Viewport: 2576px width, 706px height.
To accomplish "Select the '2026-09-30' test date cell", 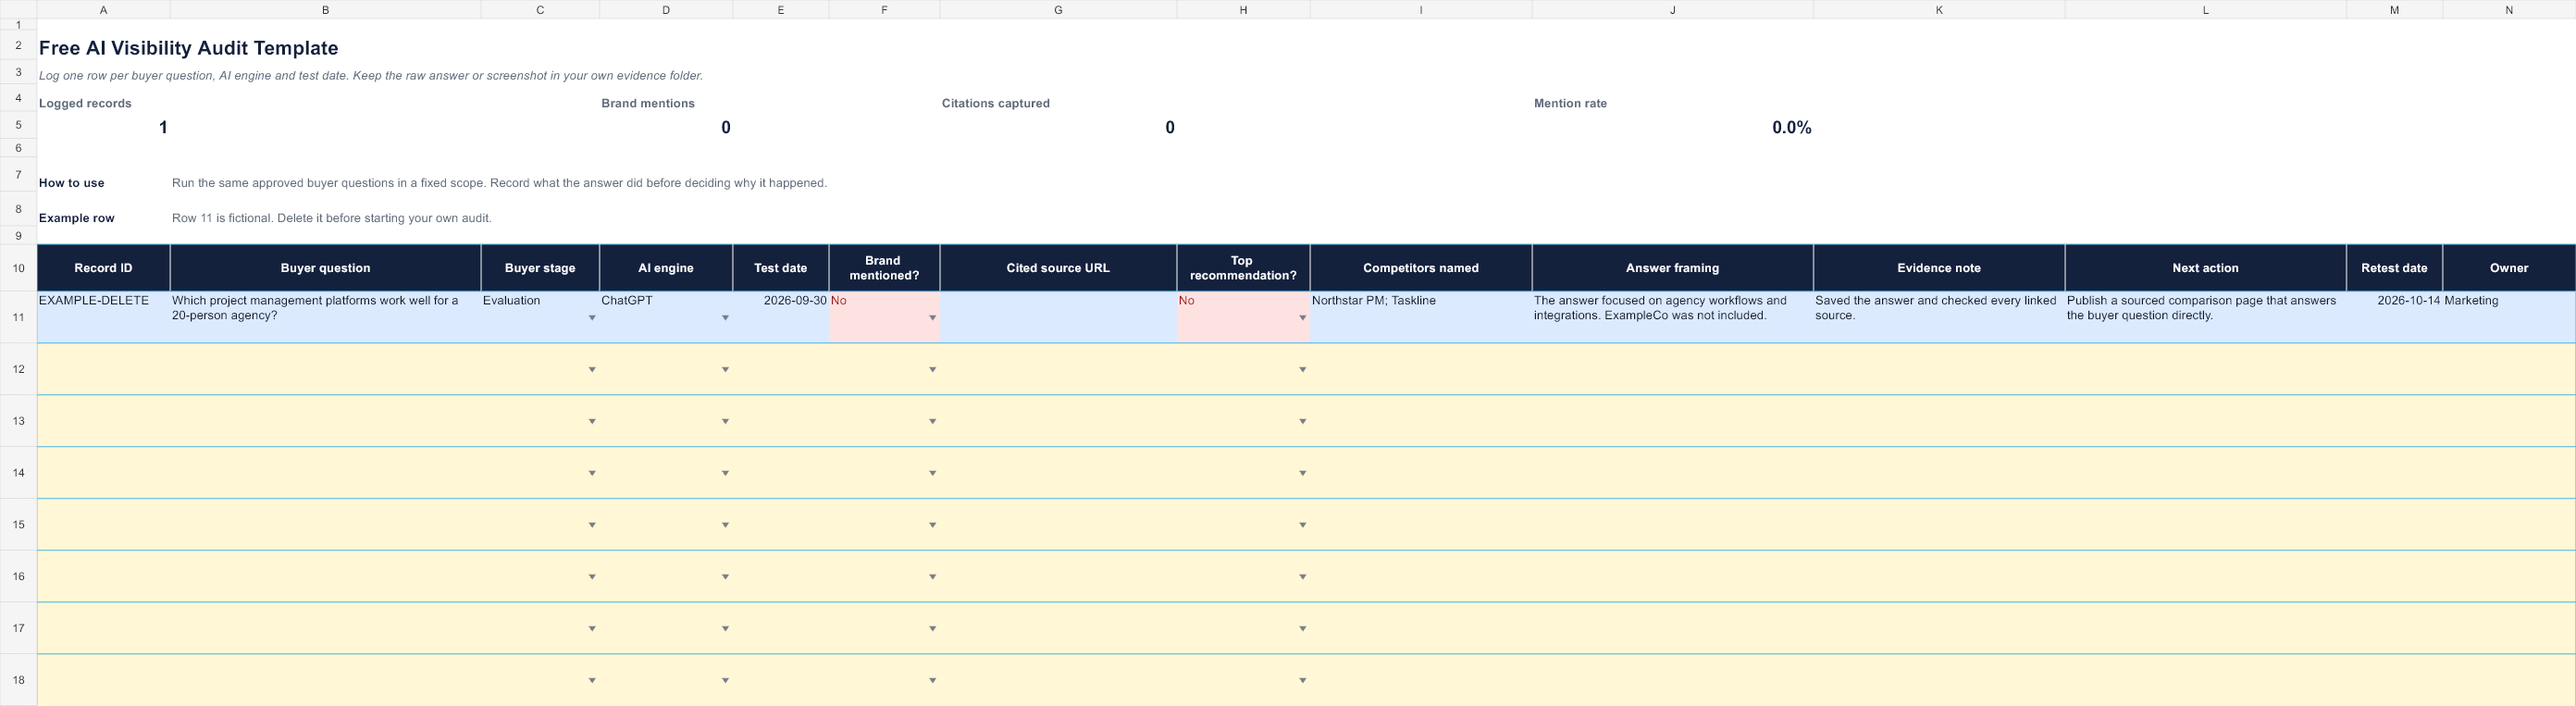I will (780, 317).
